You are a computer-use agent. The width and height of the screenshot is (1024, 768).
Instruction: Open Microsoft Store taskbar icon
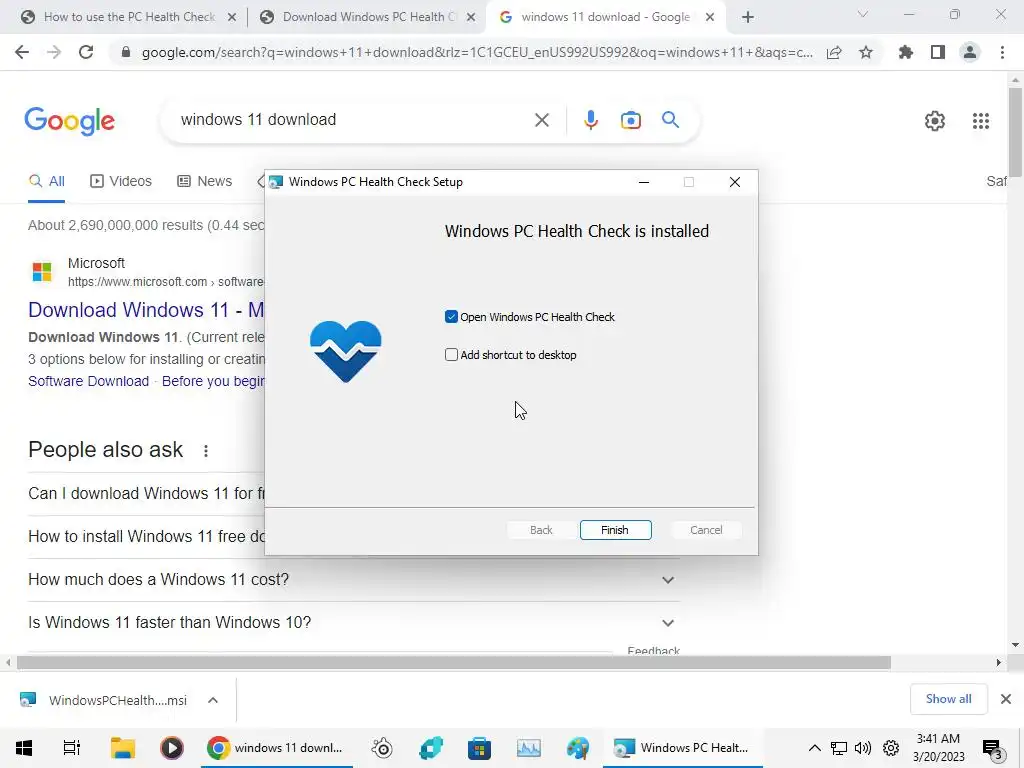(x=479, y=748)
